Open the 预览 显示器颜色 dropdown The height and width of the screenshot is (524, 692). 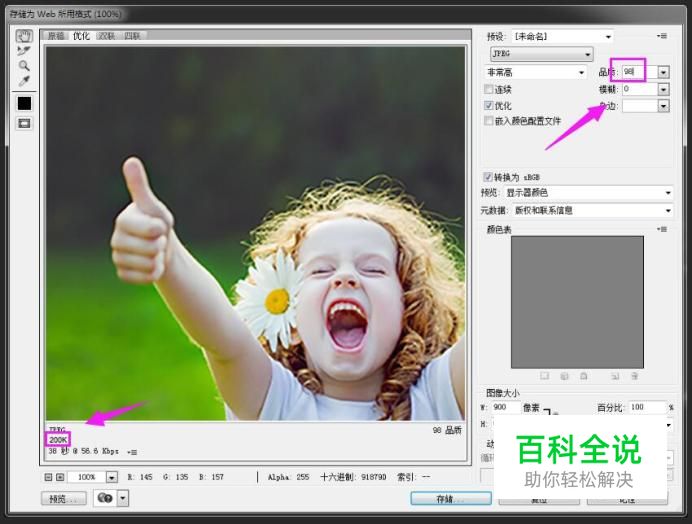coord(589,193)
